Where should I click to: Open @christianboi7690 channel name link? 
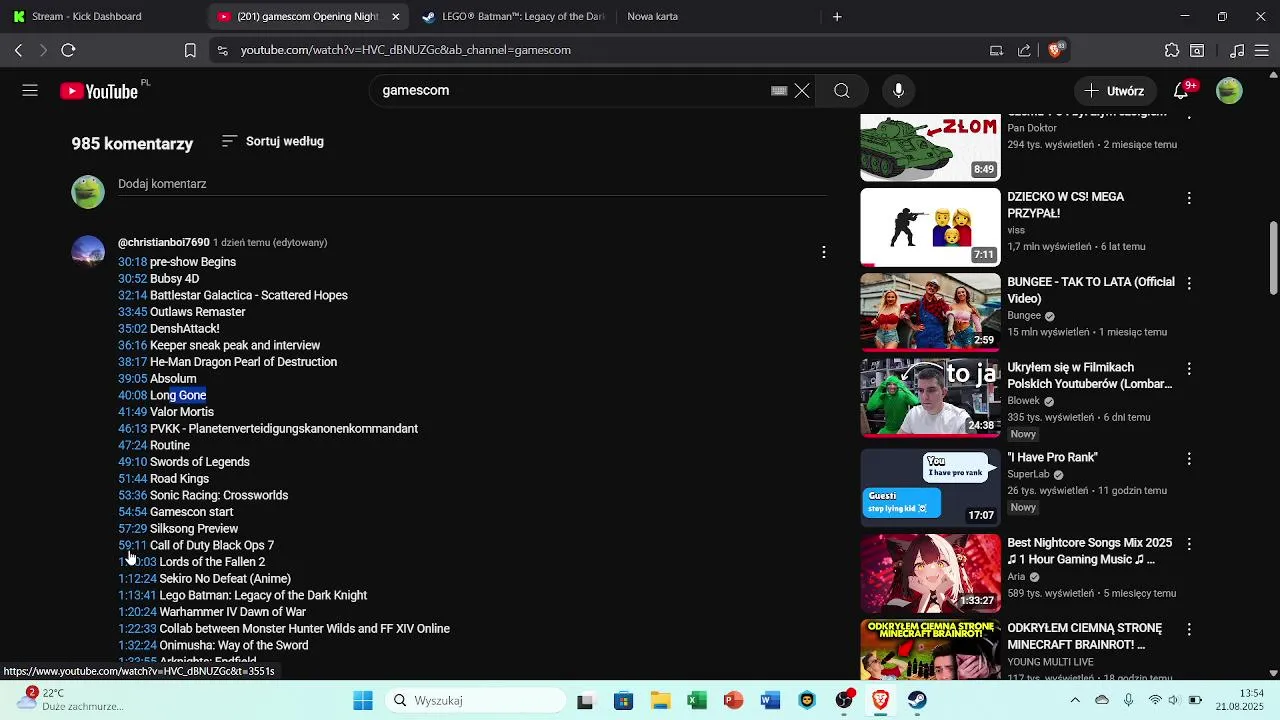coord(164,242)
